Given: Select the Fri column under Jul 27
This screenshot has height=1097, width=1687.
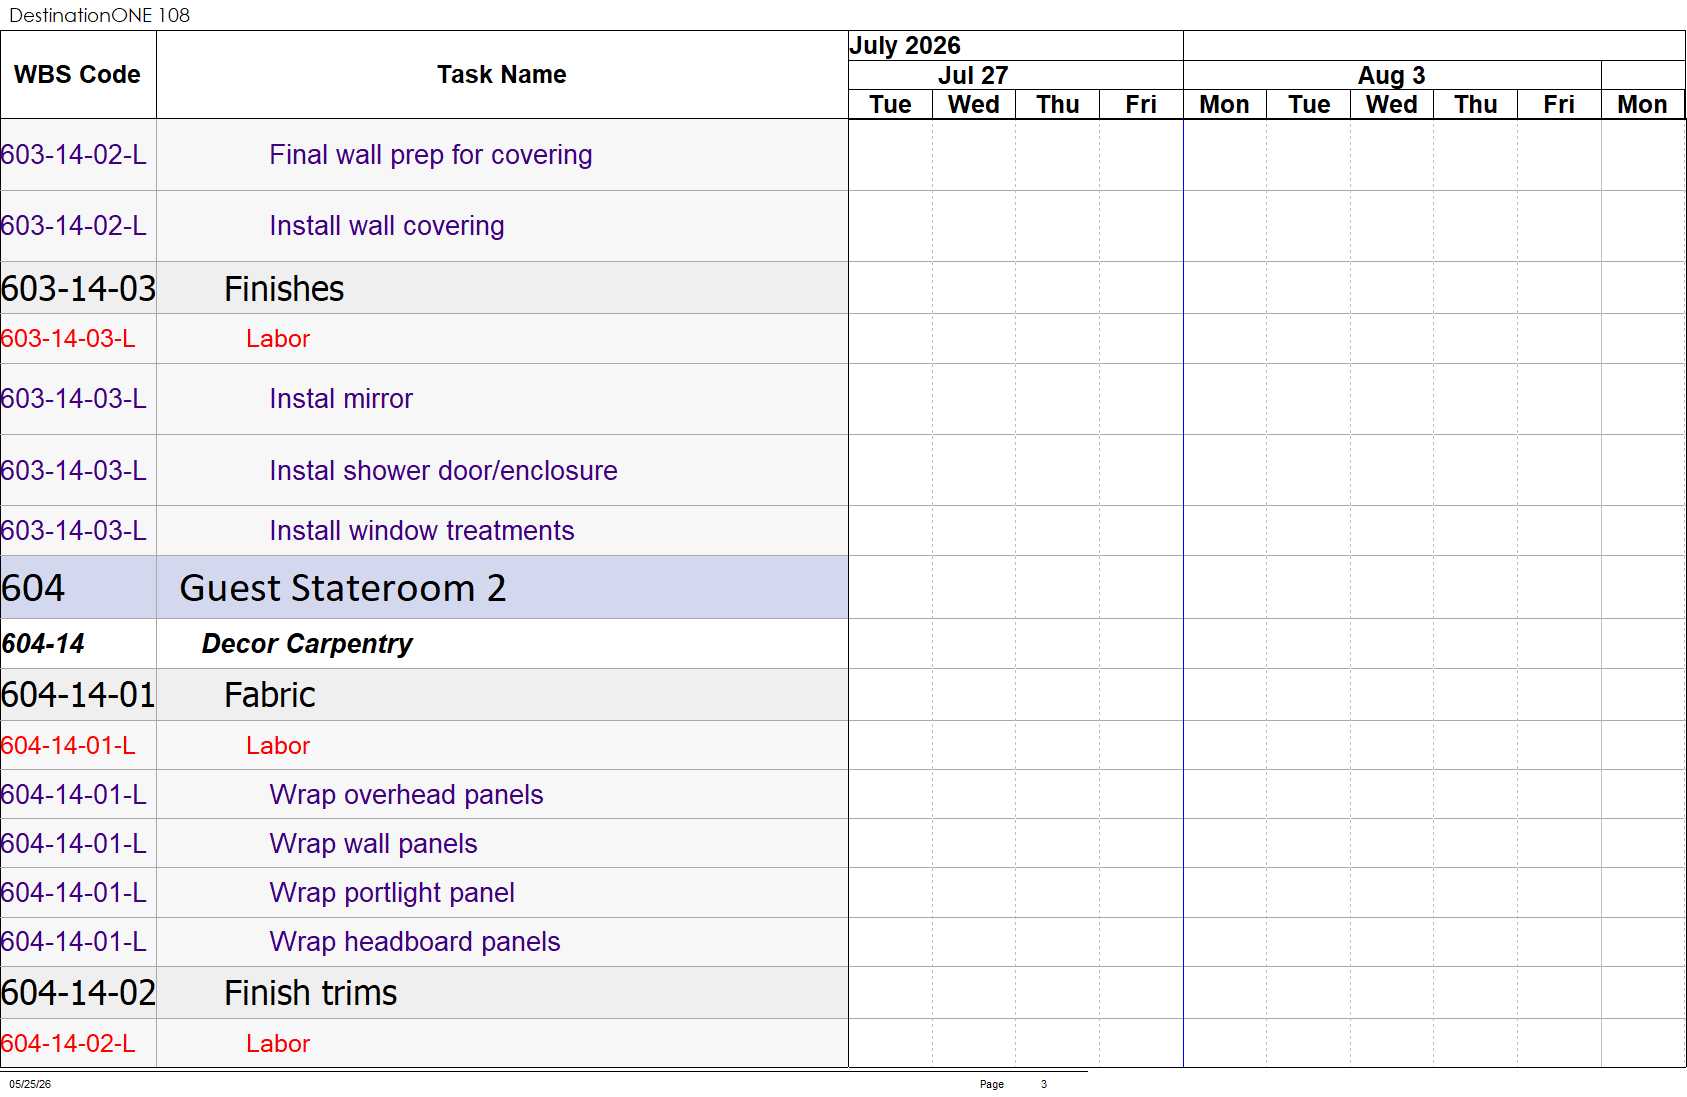Looking at the screenshot, I should (x=1141, y=105).
